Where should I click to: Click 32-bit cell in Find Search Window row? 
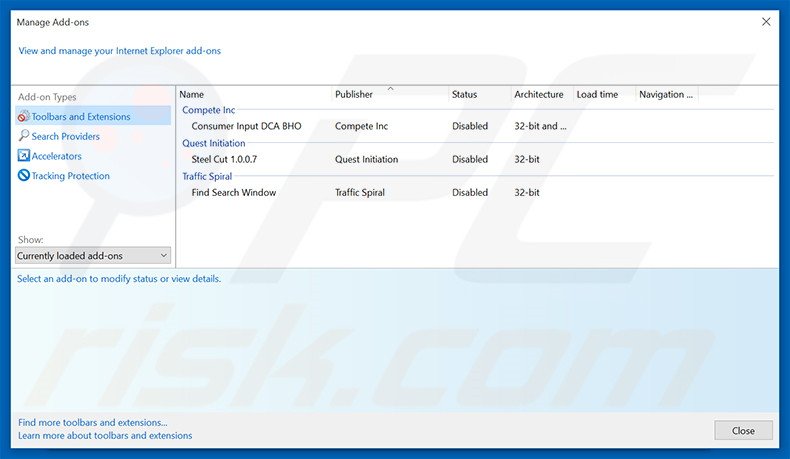(x=526, y=192)
